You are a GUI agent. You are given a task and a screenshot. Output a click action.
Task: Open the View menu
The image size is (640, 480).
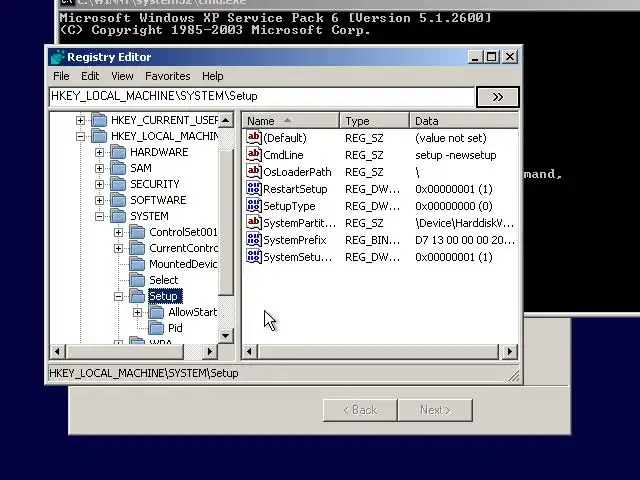pos(122,76)
